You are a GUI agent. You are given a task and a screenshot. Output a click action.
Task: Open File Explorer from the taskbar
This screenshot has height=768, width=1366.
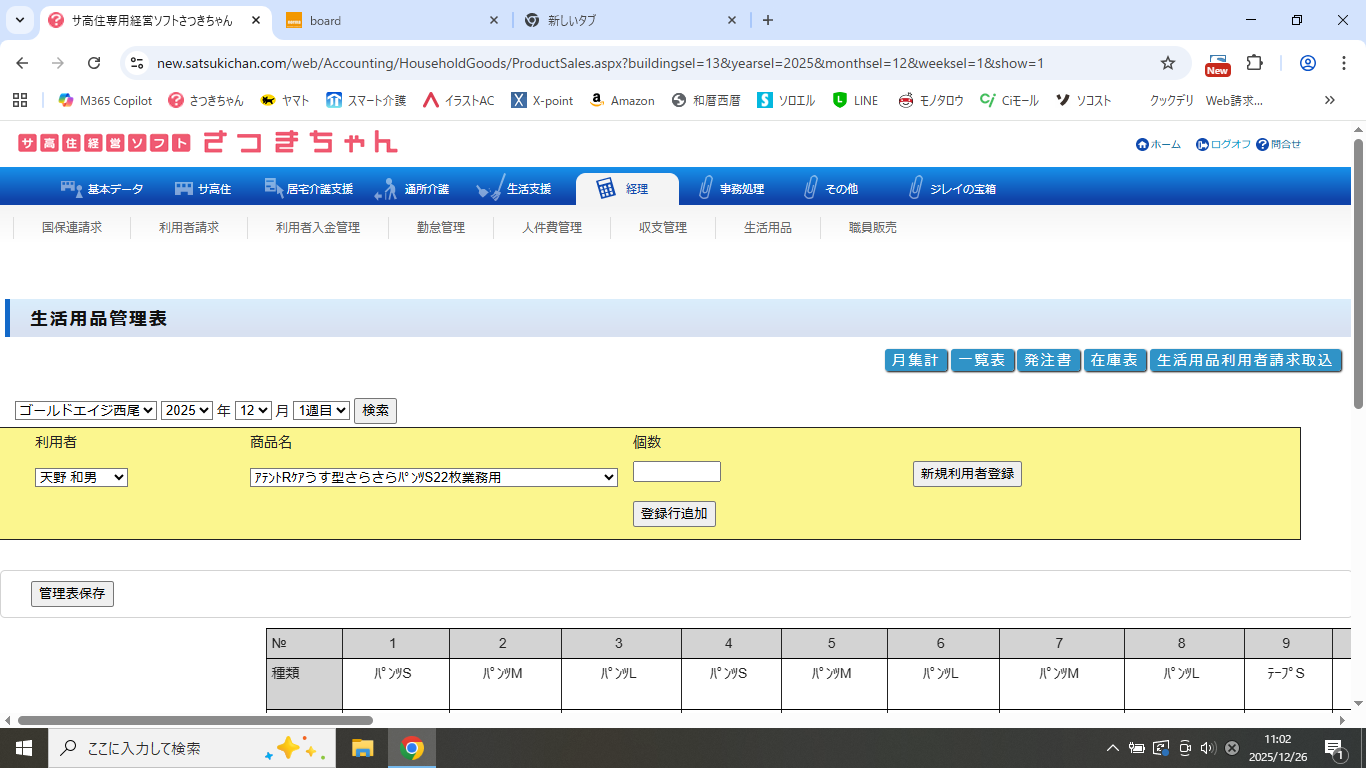(362, 748)
